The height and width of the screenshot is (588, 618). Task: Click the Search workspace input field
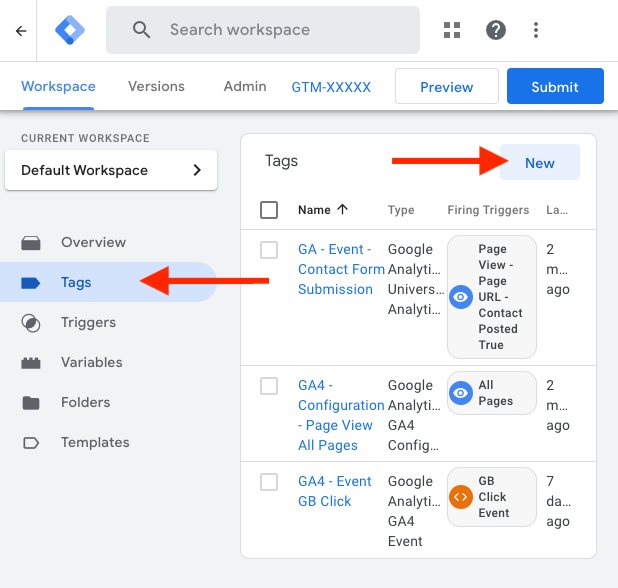point(280,30)
